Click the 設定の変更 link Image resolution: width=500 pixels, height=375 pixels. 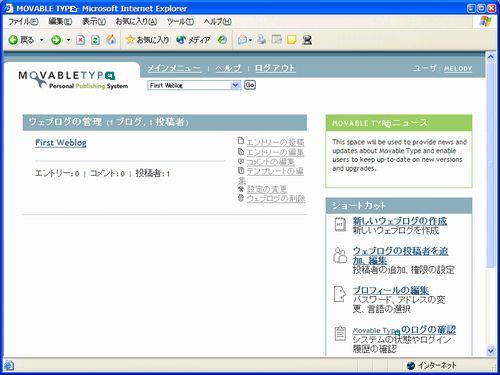(267, 189)
